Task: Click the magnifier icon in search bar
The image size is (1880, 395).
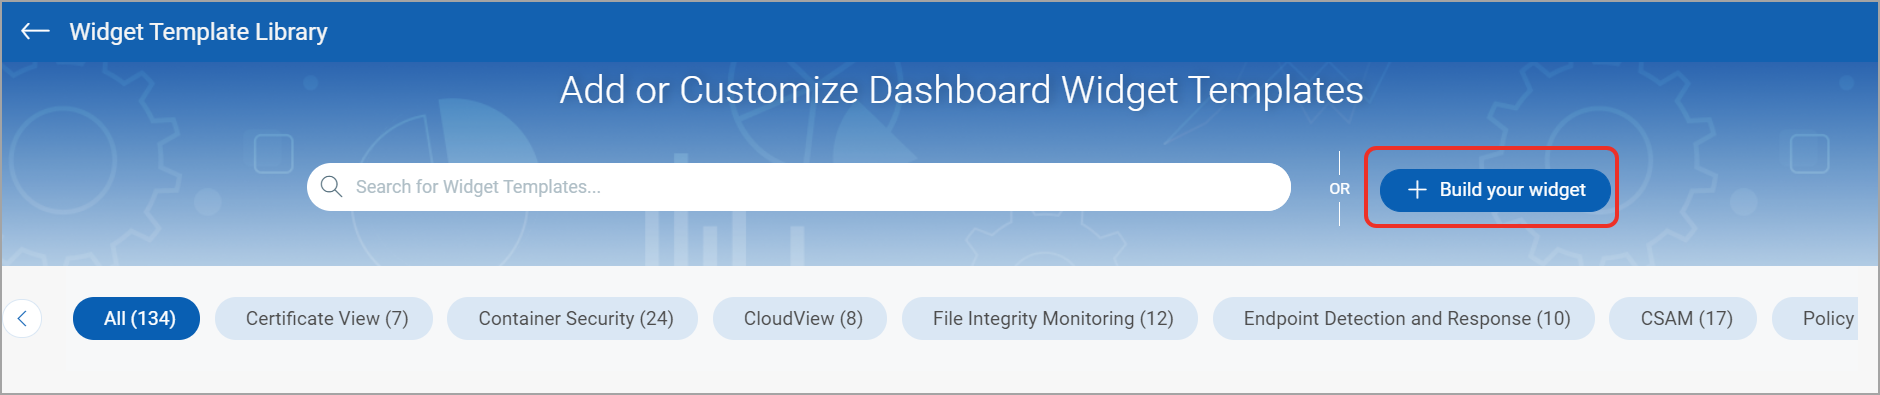Action: (x=331, y=187)
